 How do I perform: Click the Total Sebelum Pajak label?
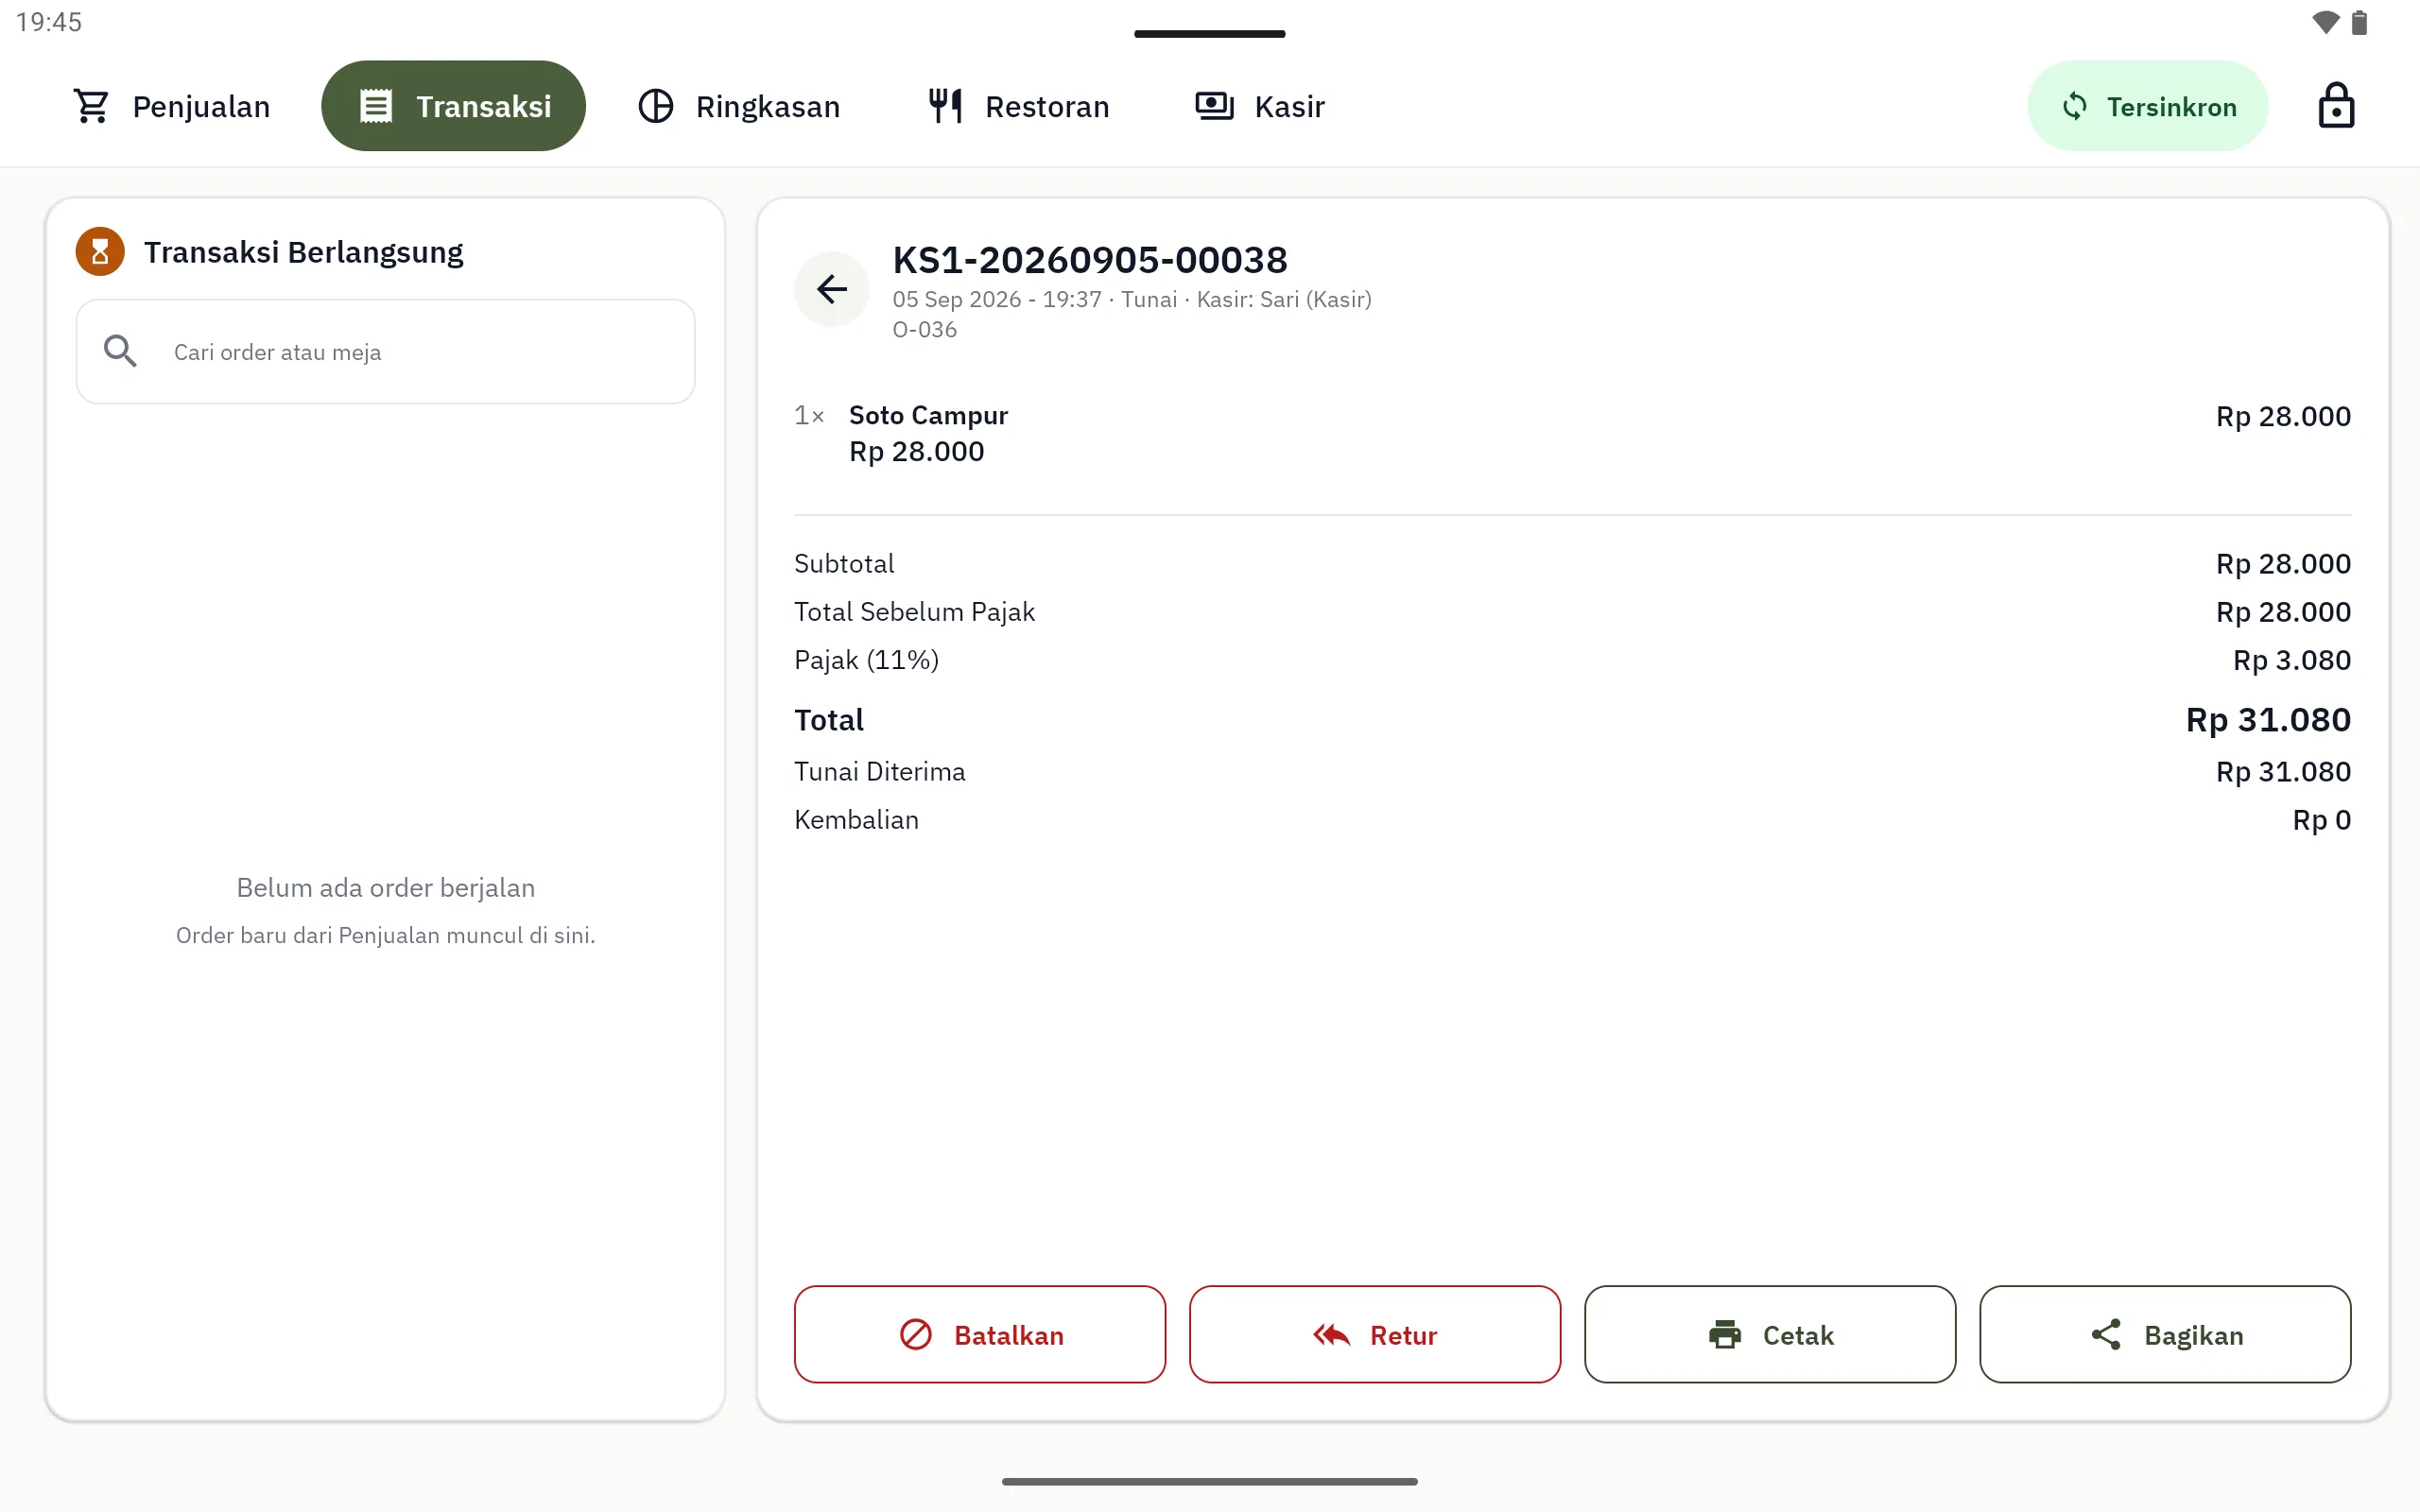(914, 612)
